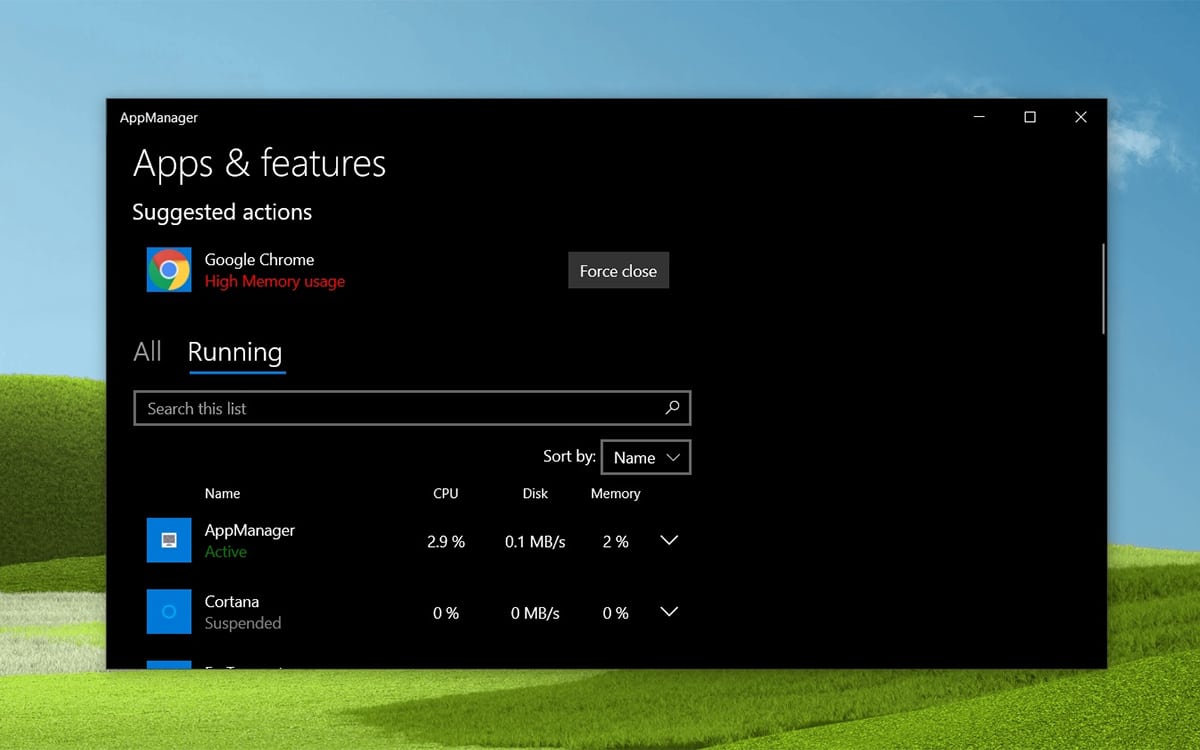
Task: Minimize the AppManager window
Action: (979, 117)
